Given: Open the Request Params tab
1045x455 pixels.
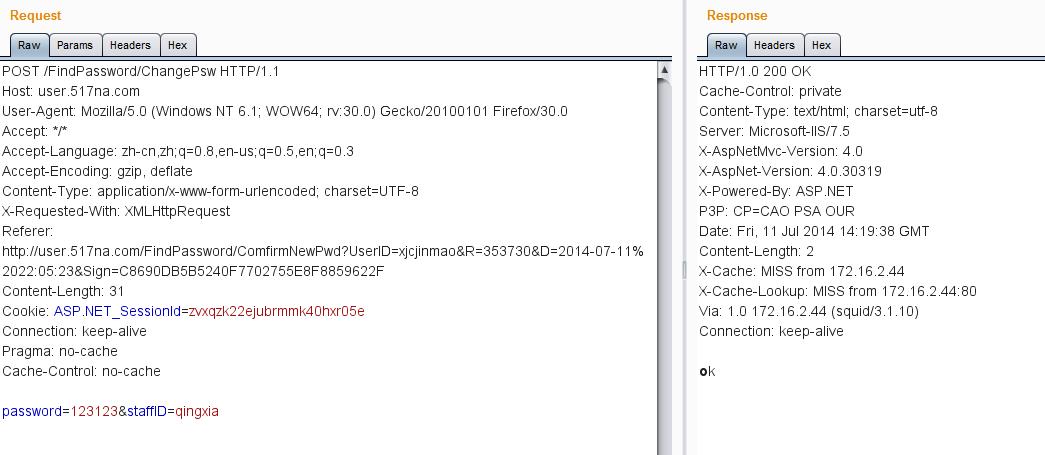Looking at the screenshot, I should [75, 45].
